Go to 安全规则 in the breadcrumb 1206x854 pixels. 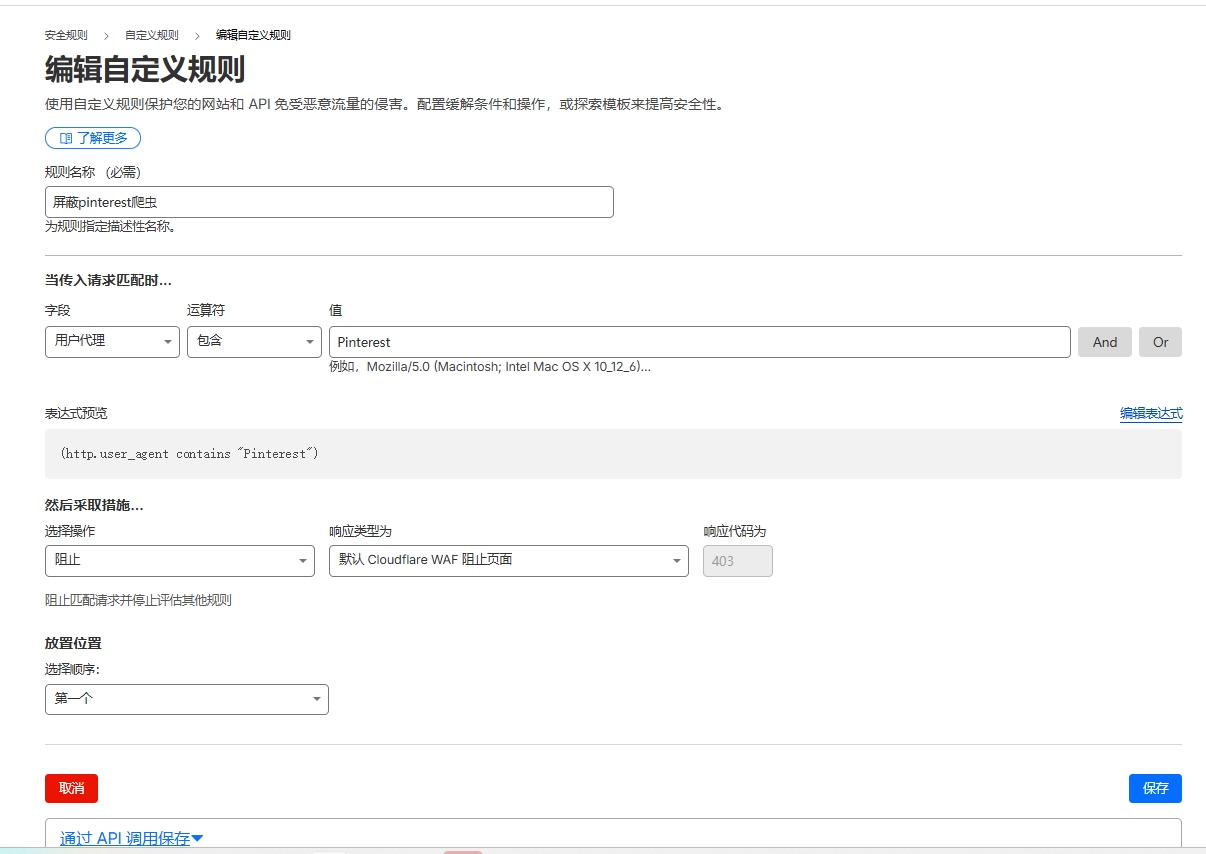point(66,35)
